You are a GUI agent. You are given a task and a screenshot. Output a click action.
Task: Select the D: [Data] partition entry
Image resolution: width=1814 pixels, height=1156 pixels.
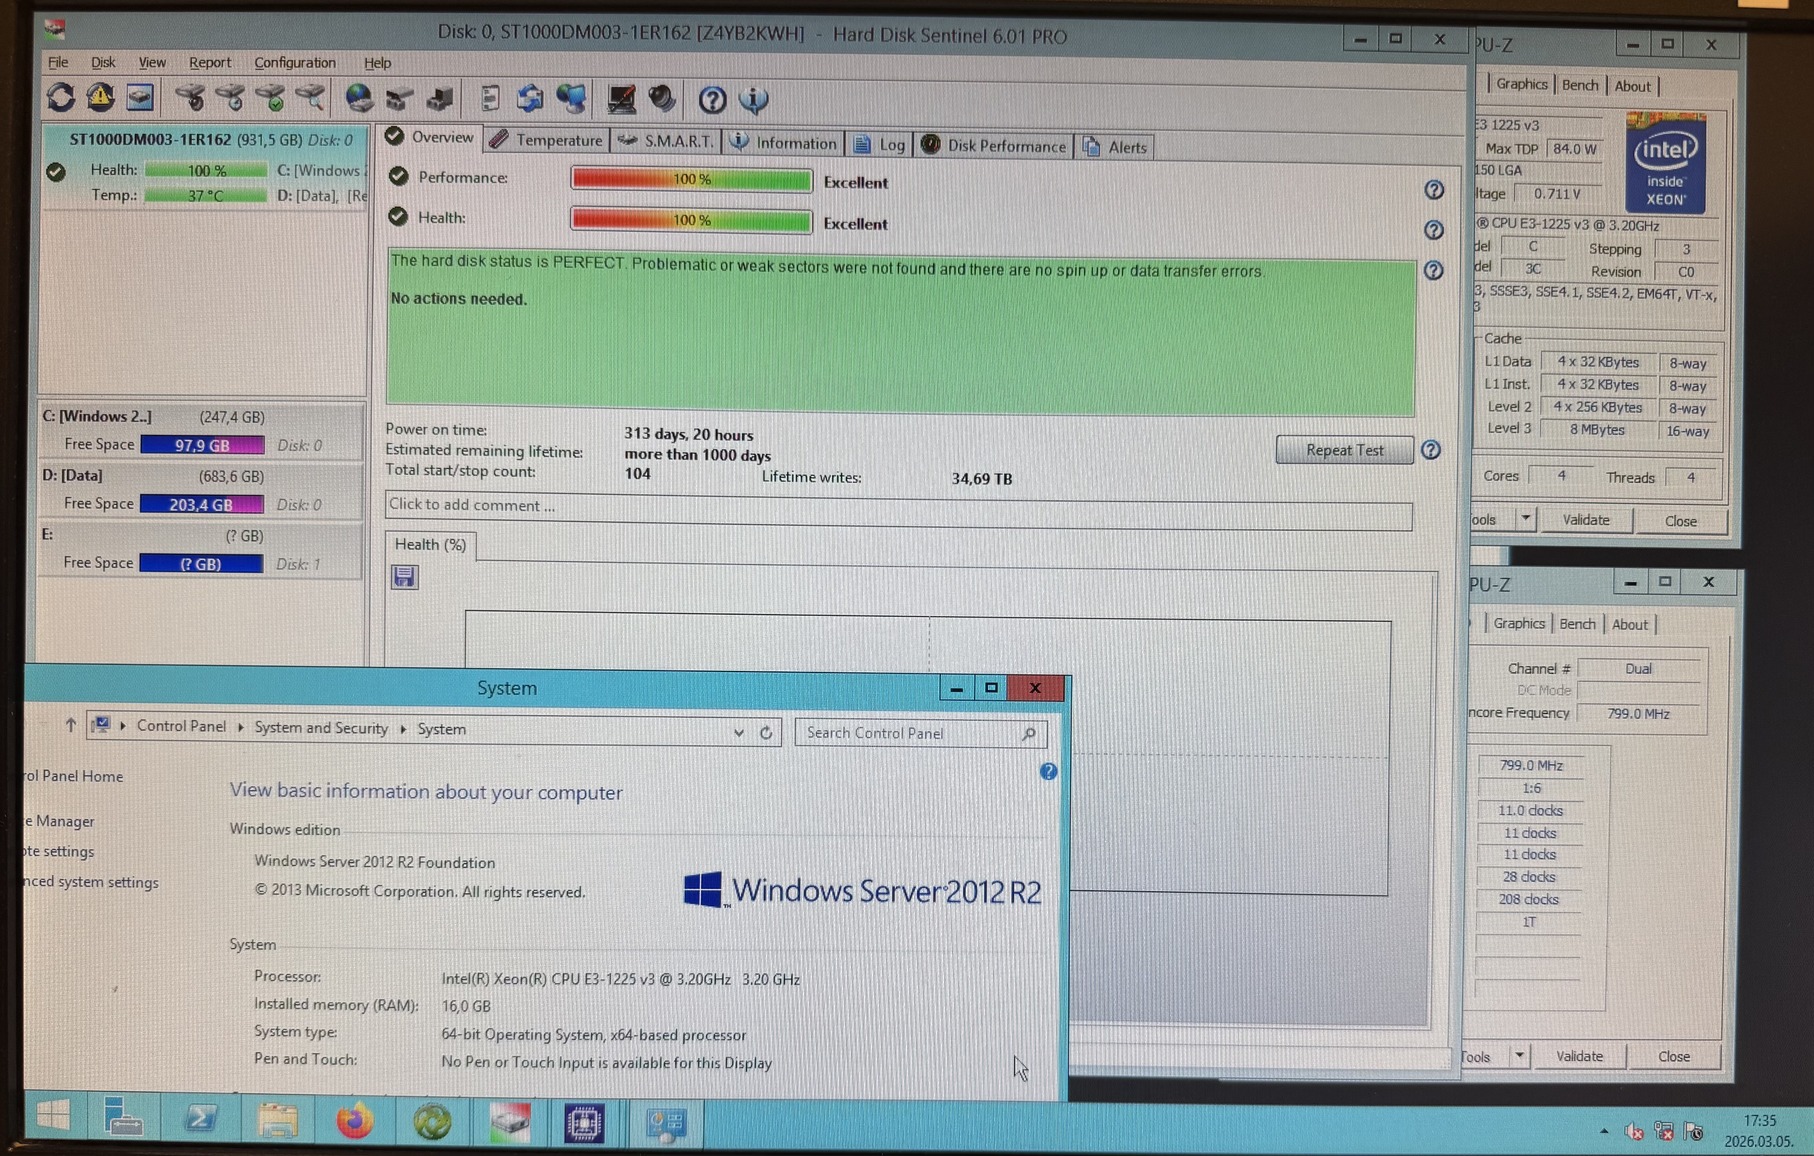[200, 489]
